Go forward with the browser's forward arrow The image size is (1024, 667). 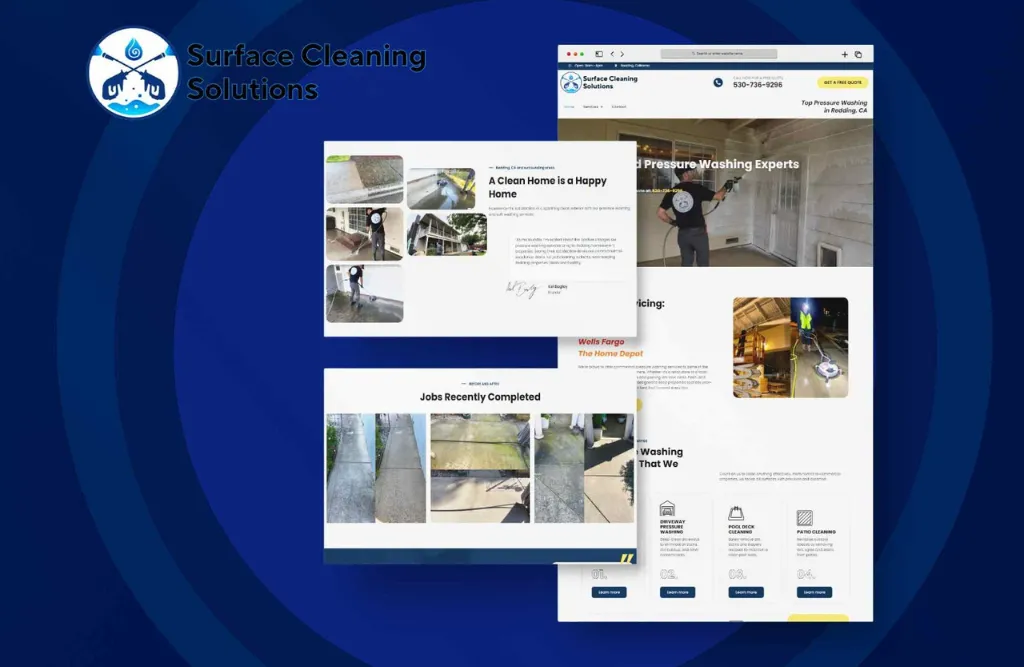tap(622, 54)
